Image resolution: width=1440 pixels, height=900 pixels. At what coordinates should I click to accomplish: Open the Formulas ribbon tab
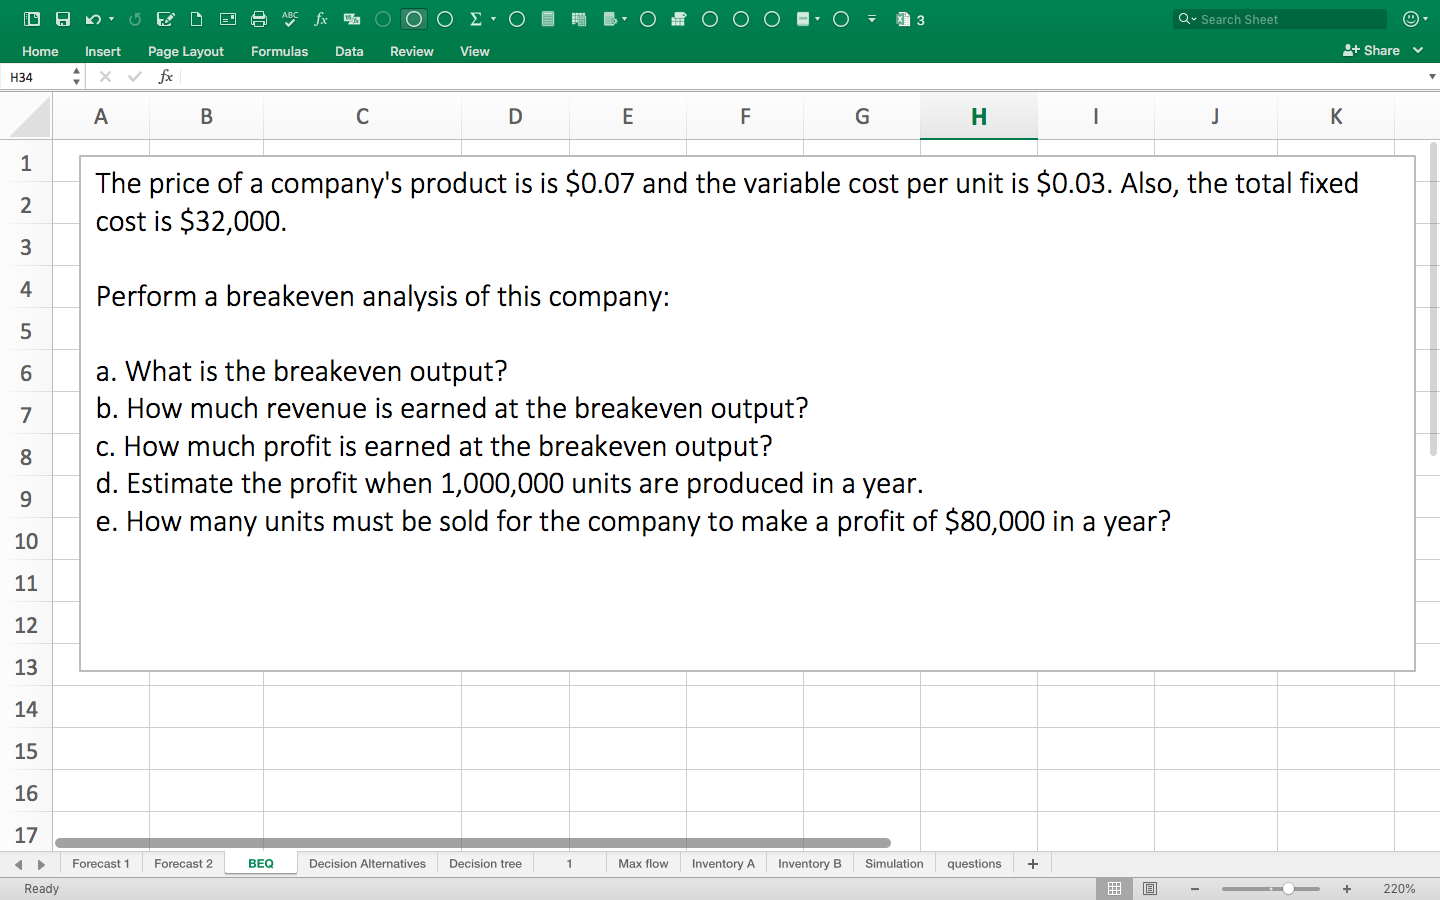[280, 51]
